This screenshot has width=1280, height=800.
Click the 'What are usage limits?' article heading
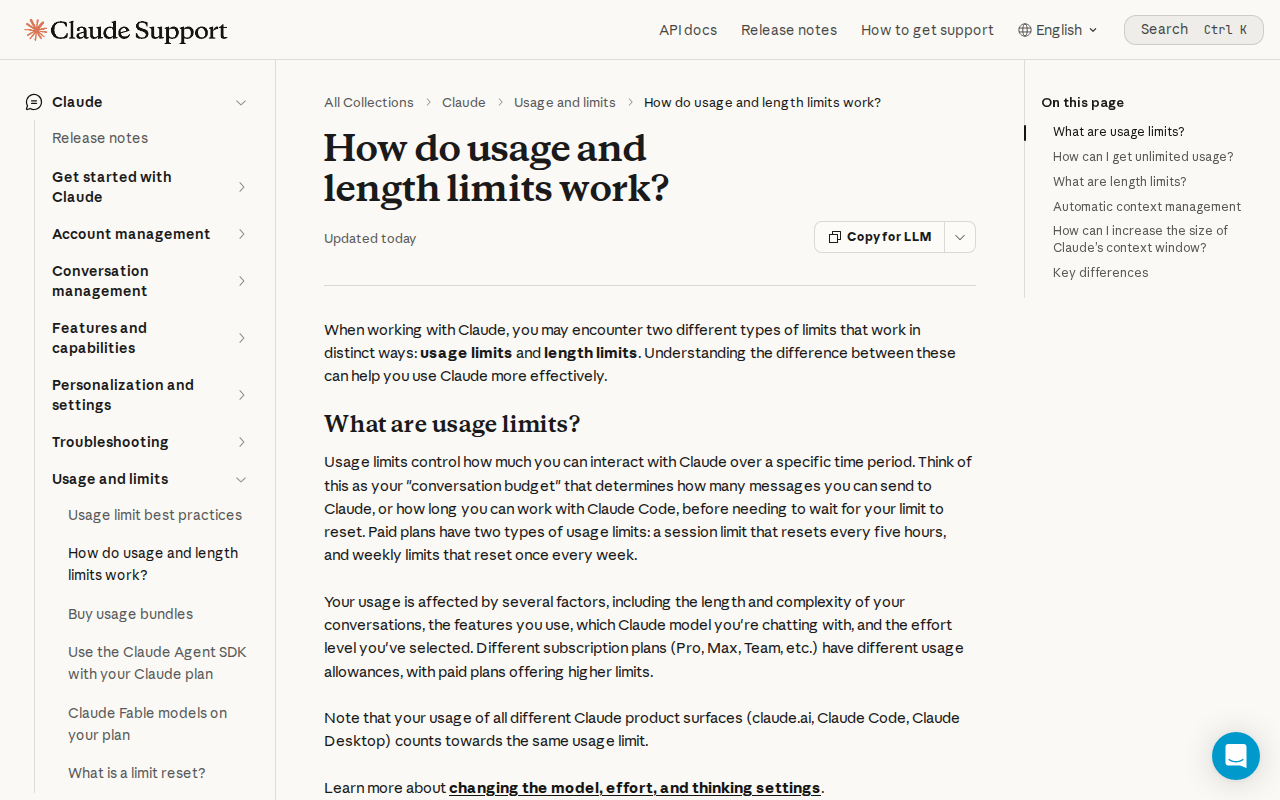click(452, 424)
